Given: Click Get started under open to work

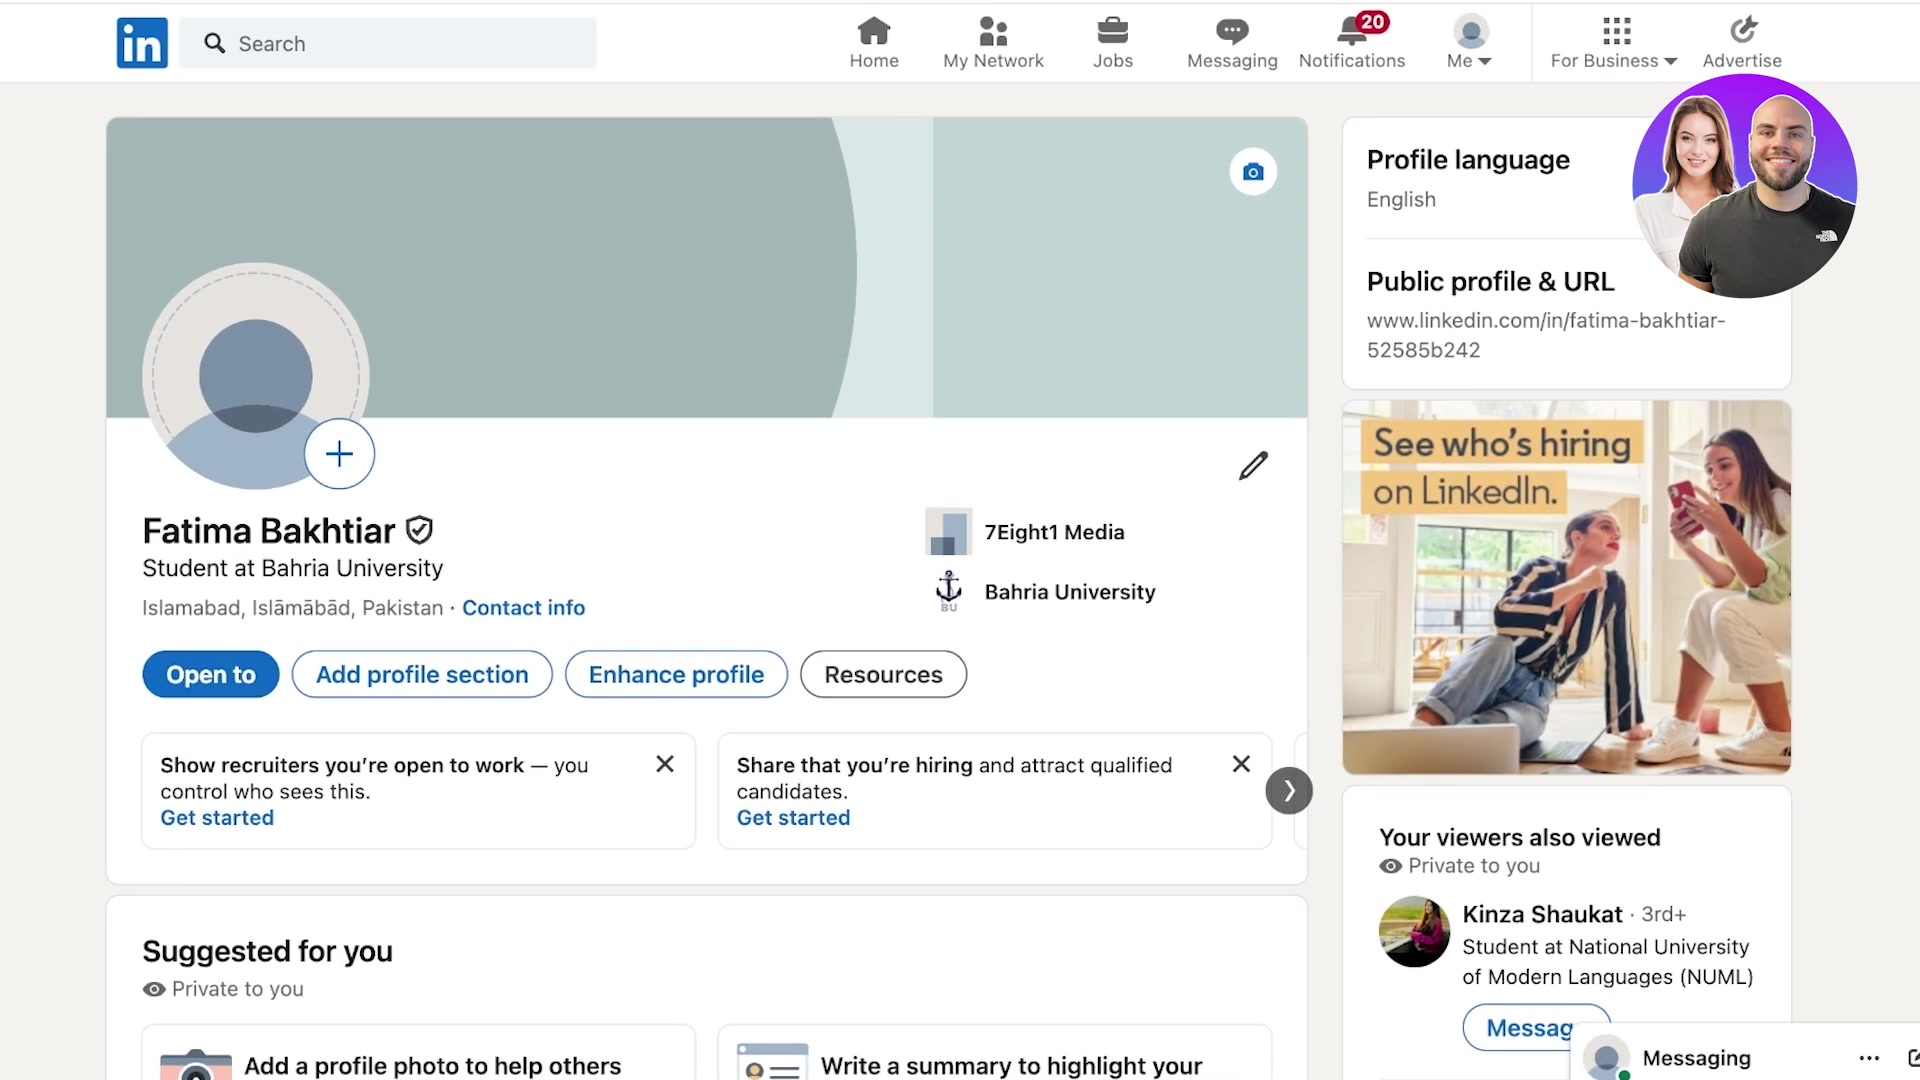Looking at the screenshot, I should [x=217, y=818].
